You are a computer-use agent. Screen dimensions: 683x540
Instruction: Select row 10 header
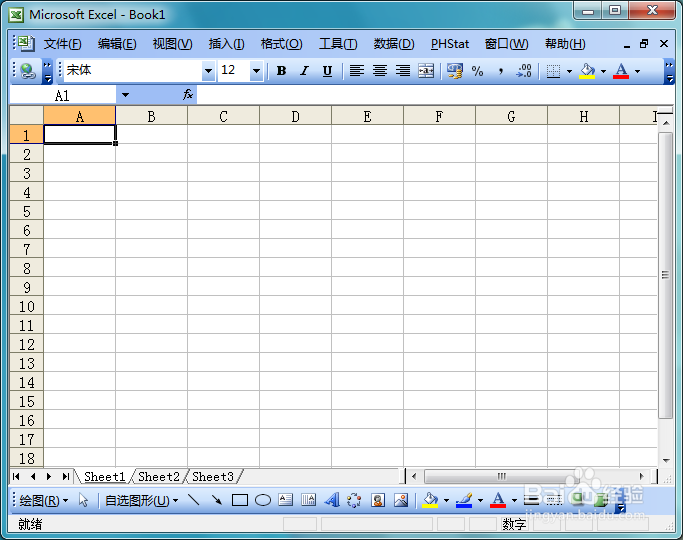[x=27, y=307]
